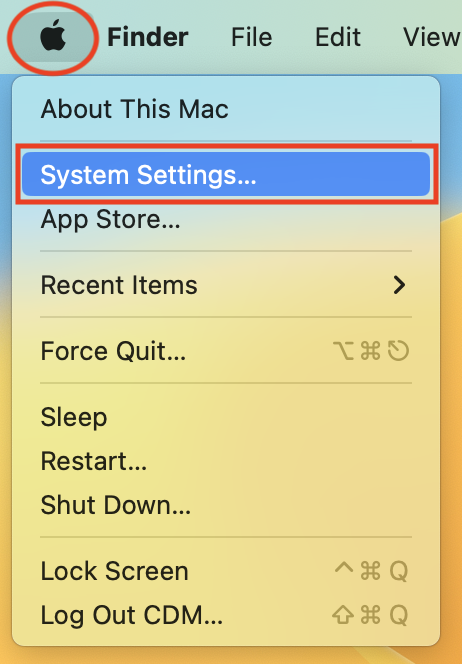462x664 pixels.
Task: Select Restart… from the menu
Action: click(226, 461)
